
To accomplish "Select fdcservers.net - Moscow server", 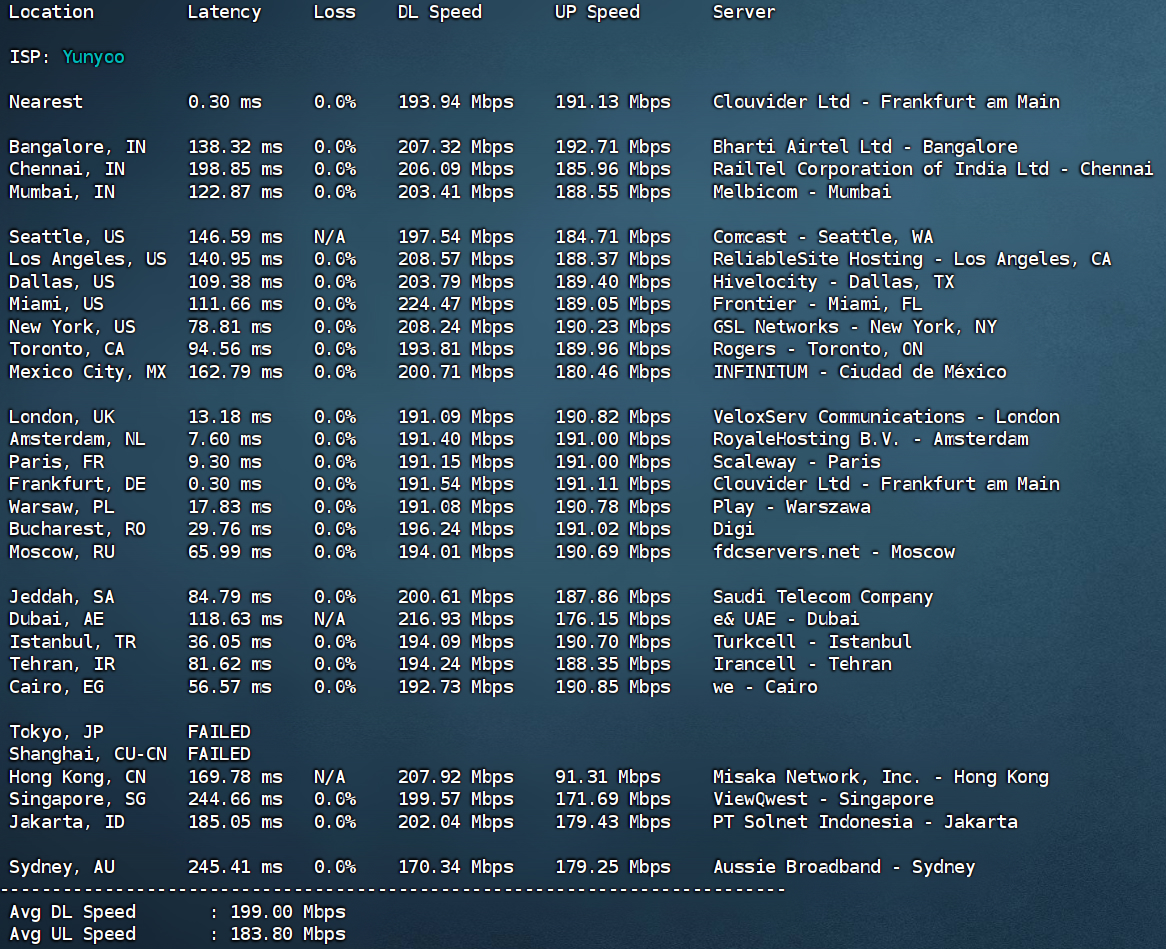I will tap(834, 552).
